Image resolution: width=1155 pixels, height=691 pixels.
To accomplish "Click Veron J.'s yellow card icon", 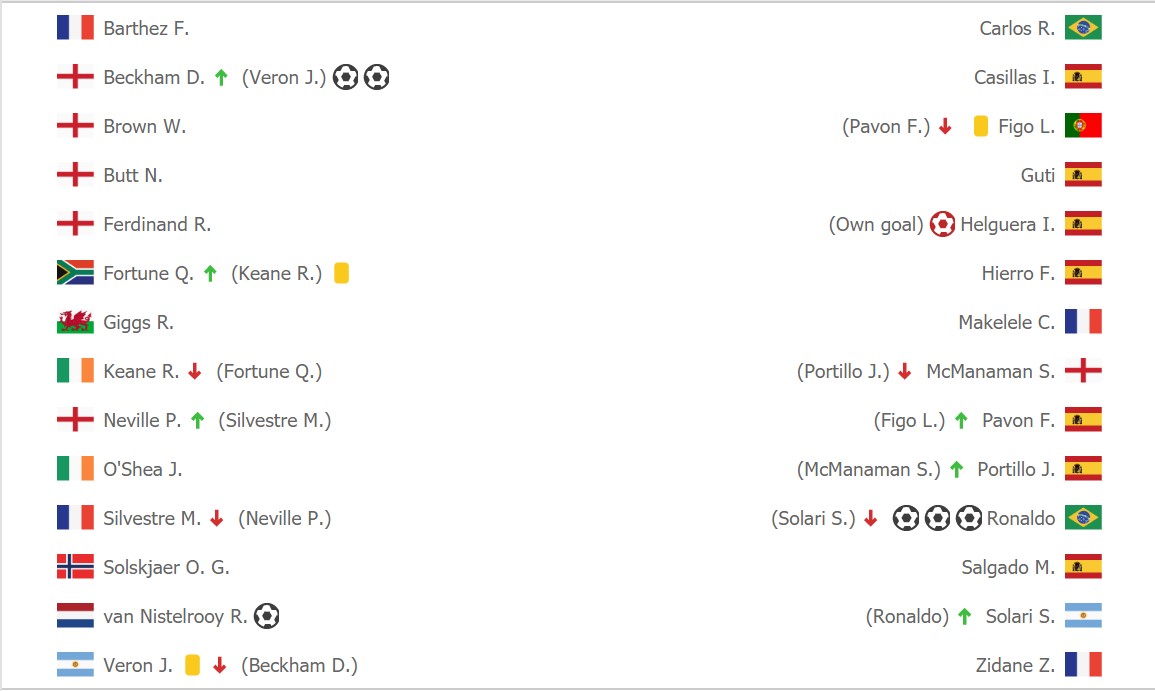I will [192, 665].
